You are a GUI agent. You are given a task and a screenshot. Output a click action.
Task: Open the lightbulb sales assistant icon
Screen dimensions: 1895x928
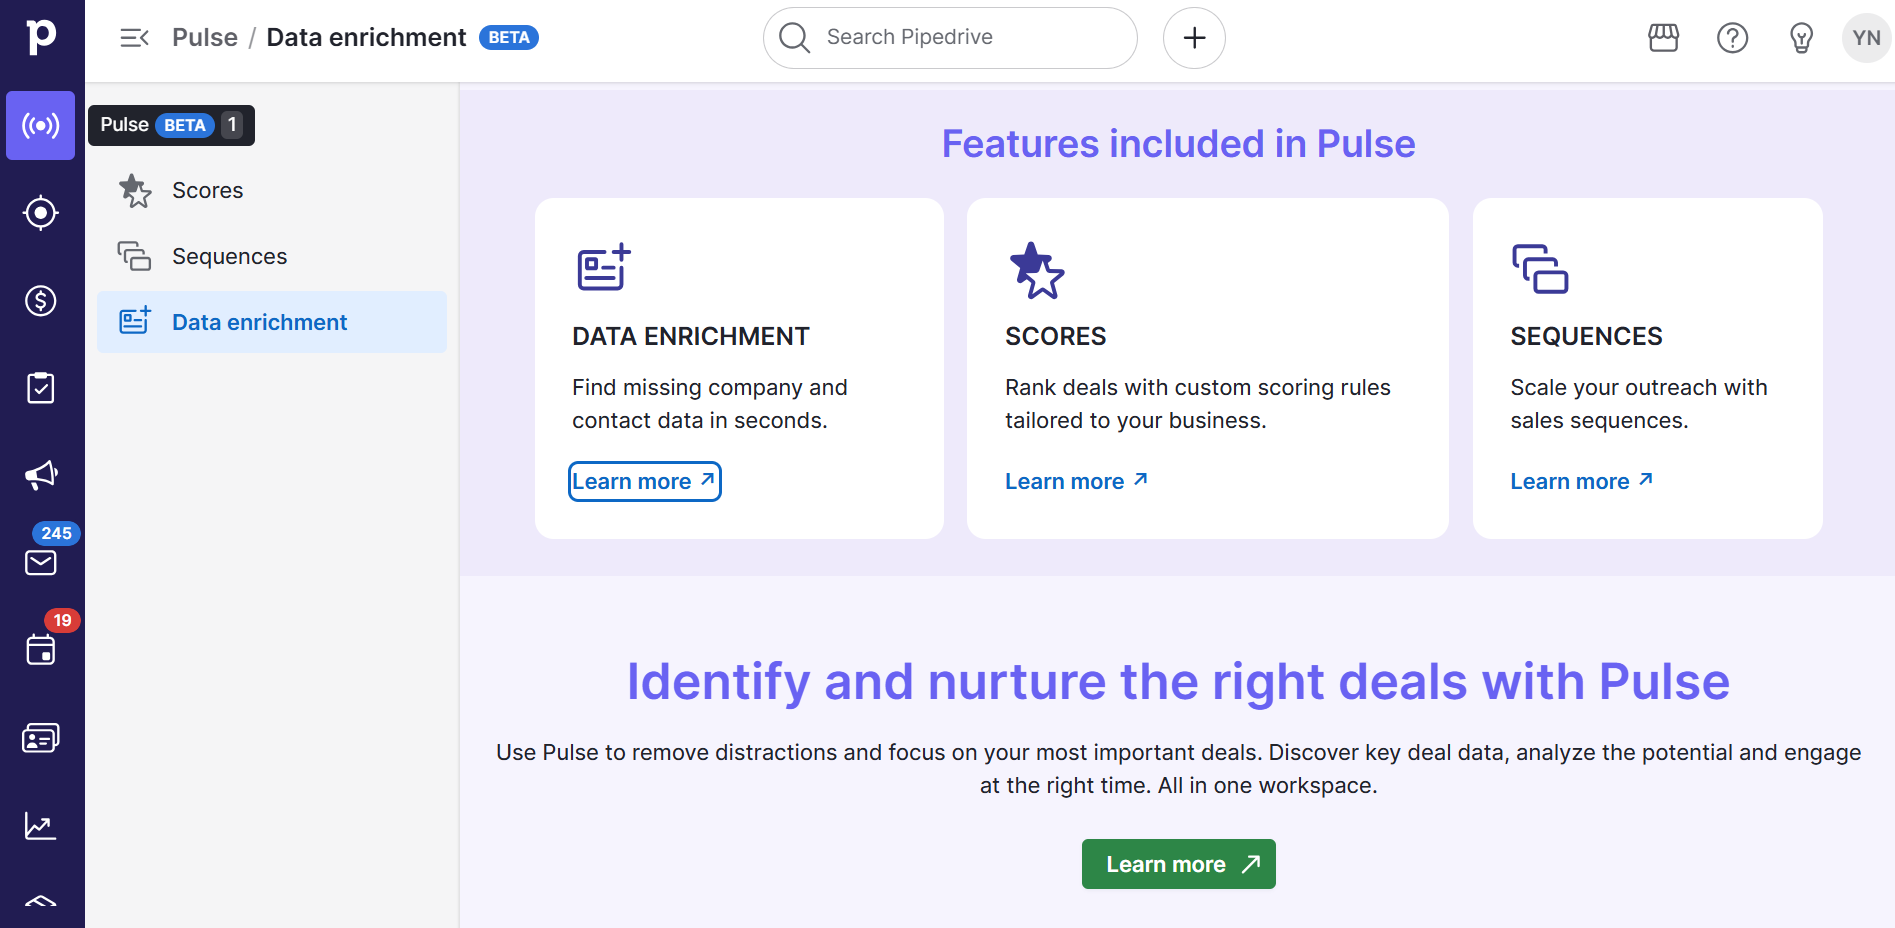[1801, 38]
